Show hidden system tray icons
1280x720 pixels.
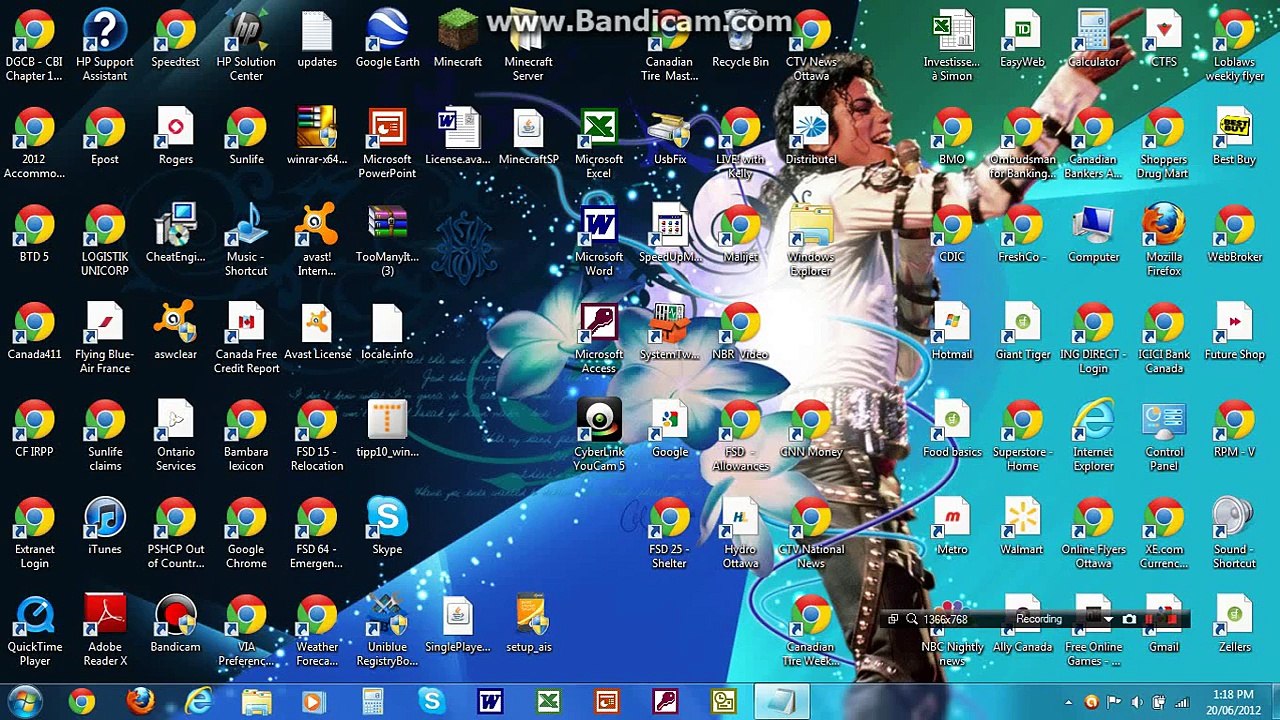click(1068, 703)
